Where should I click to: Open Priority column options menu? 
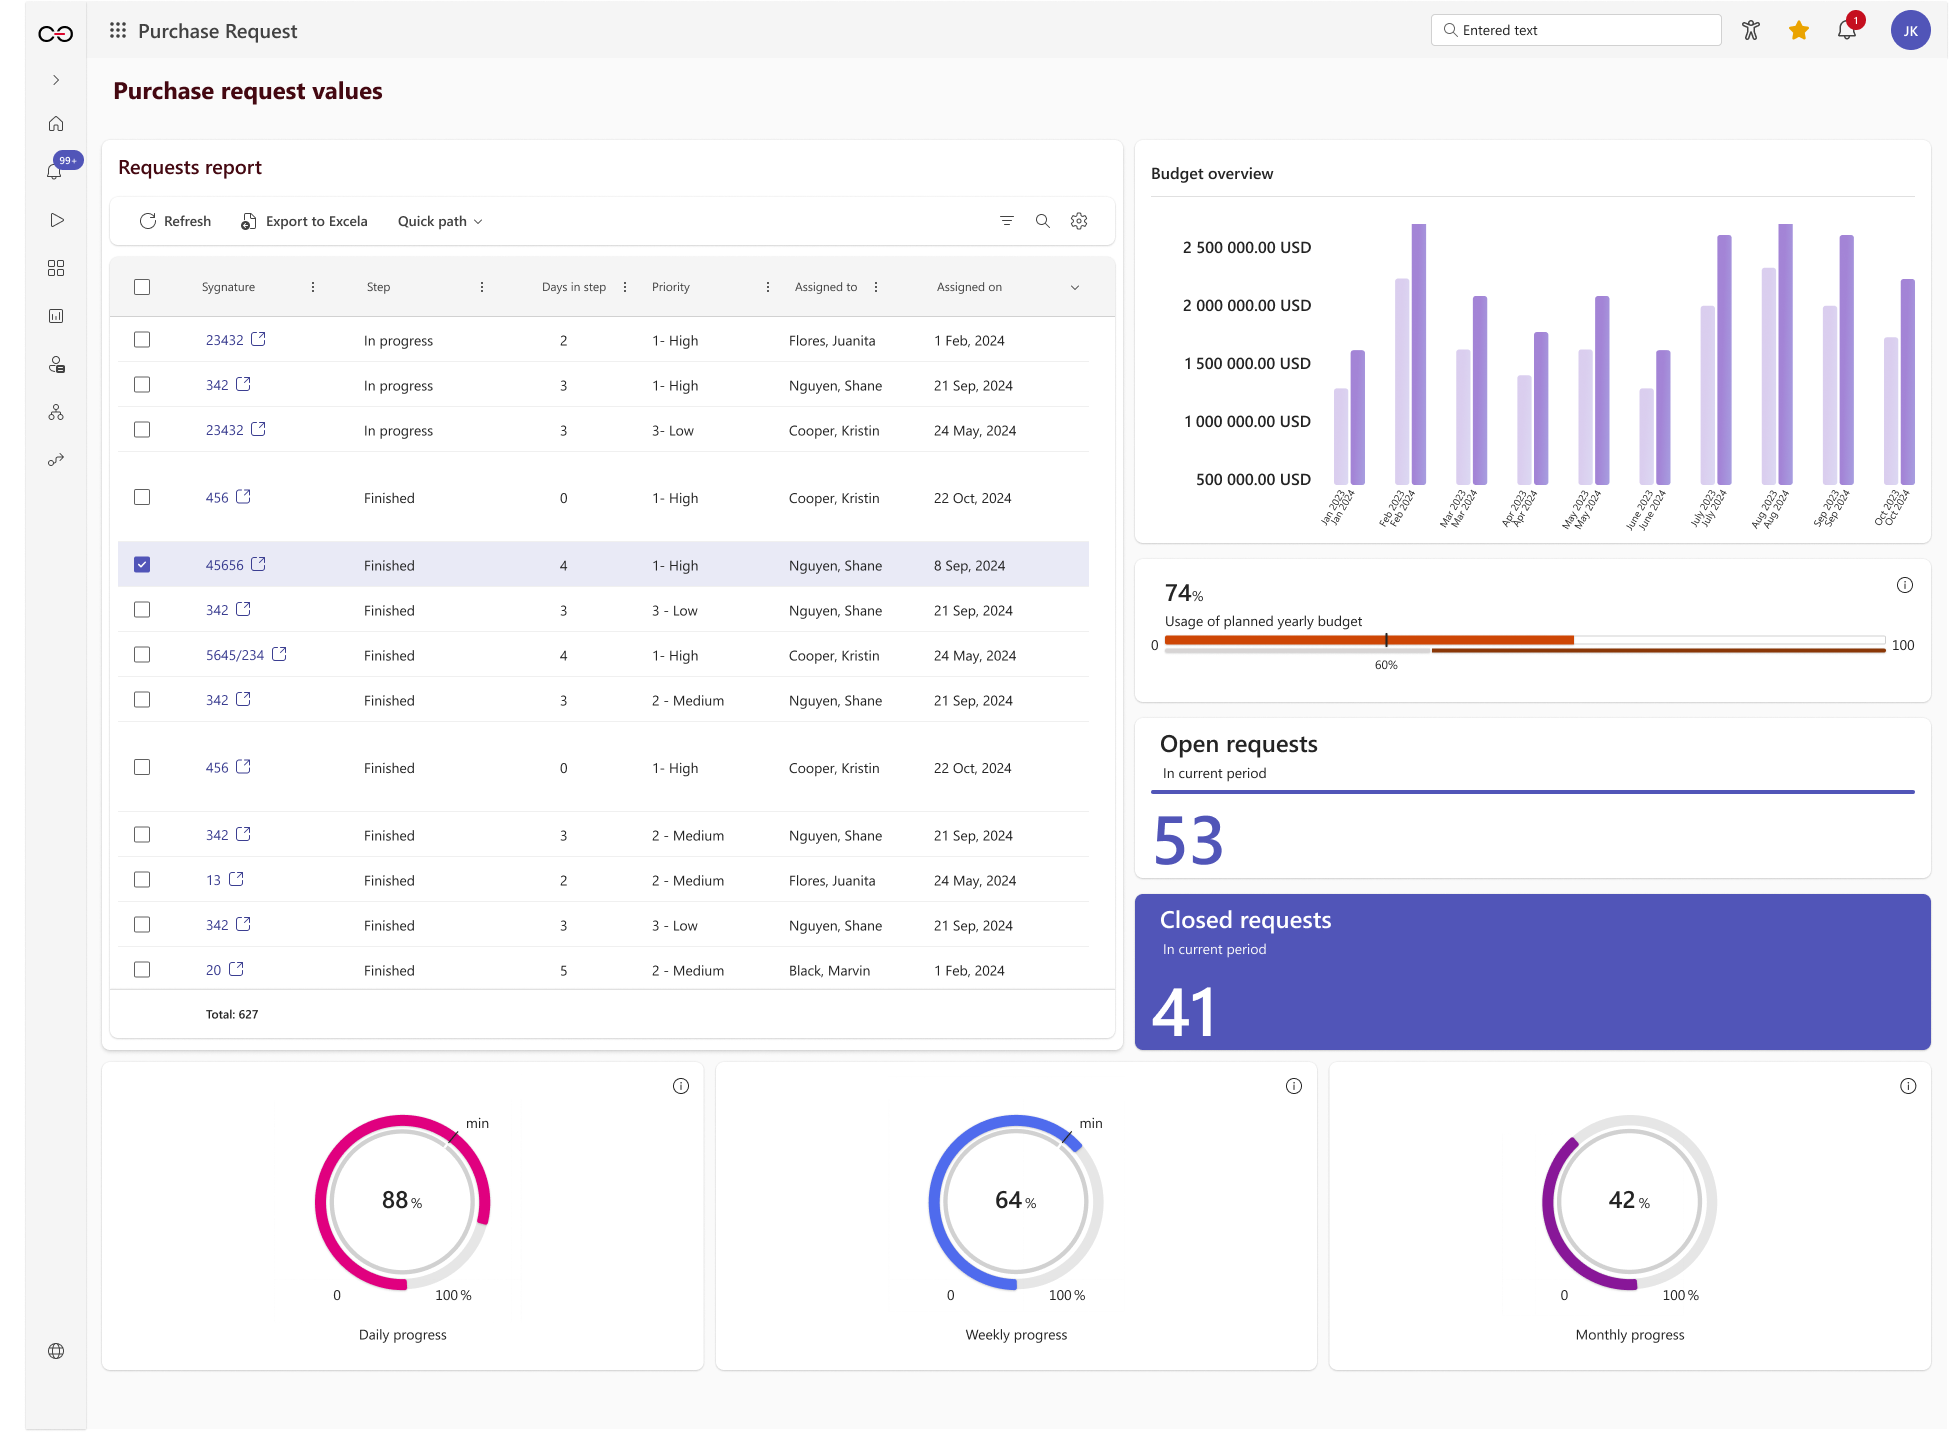tap(768, 287)
